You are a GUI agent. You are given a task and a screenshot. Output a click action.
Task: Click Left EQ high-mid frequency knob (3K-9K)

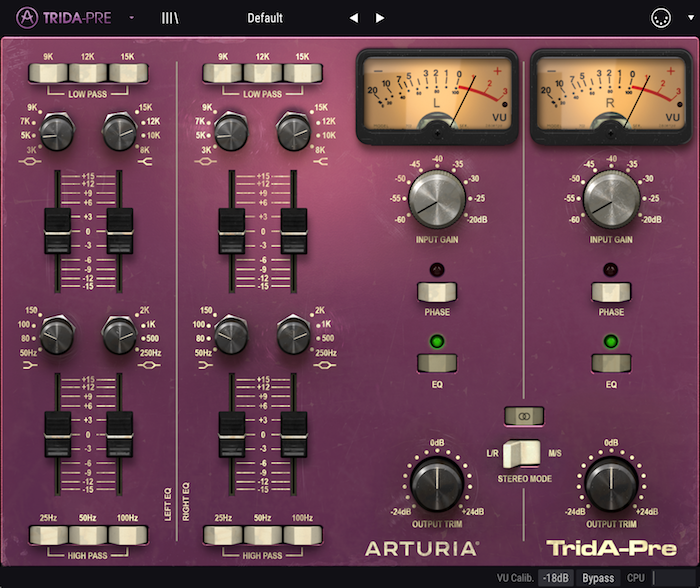(x=57, y=131)
